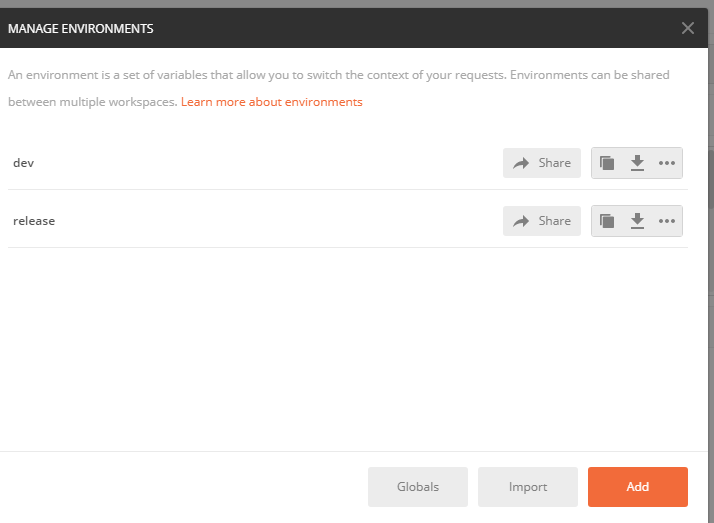The height and width of the screenshot is (523, 714).
Task: Duplicate the dev environment
Action: (607, 163)
